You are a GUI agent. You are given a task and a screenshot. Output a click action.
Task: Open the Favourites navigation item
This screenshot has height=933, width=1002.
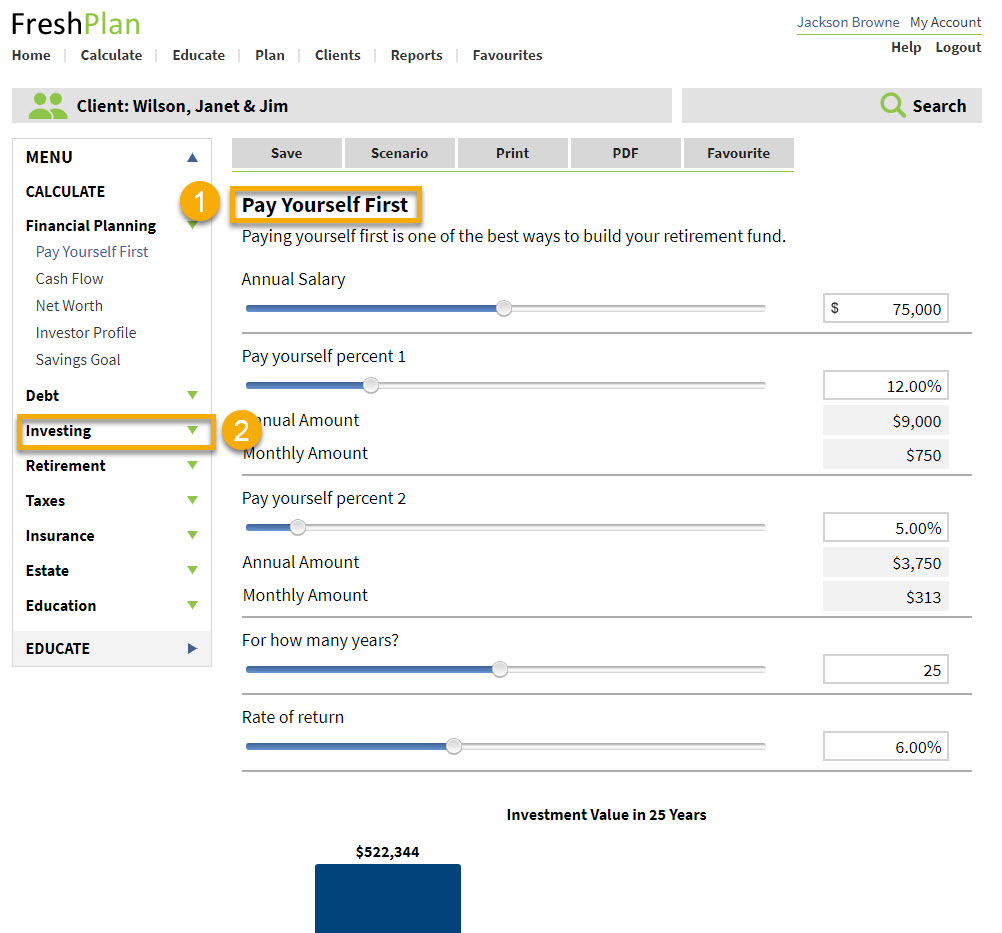[507, 55]
